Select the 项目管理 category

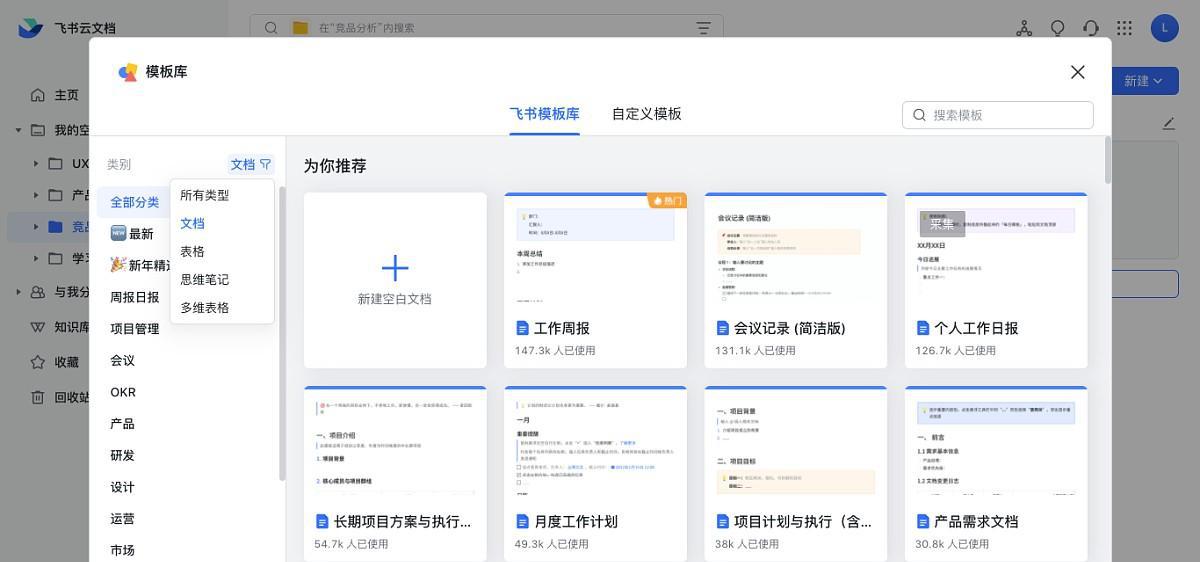click(134, 329)
